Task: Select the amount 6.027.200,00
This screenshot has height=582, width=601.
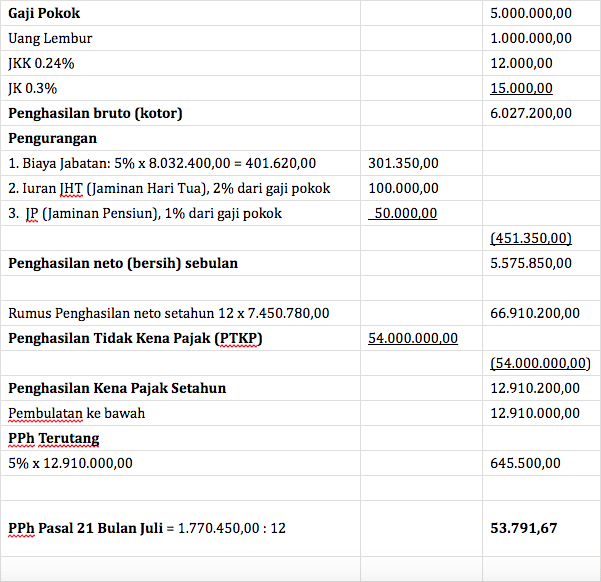Action: [x=531, y=113]
